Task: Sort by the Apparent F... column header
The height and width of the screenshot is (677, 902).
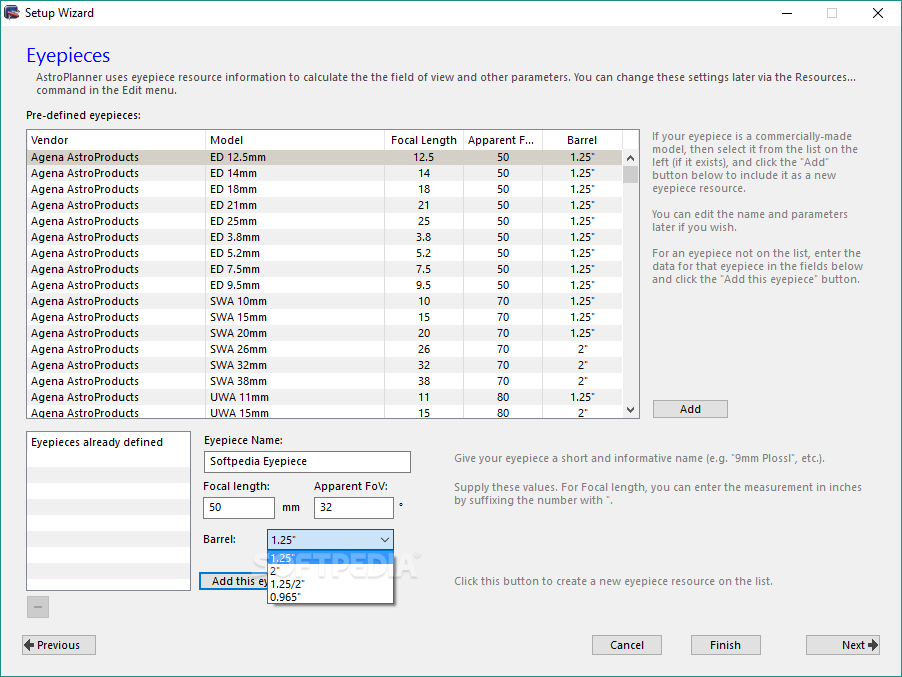Action: 503,140
